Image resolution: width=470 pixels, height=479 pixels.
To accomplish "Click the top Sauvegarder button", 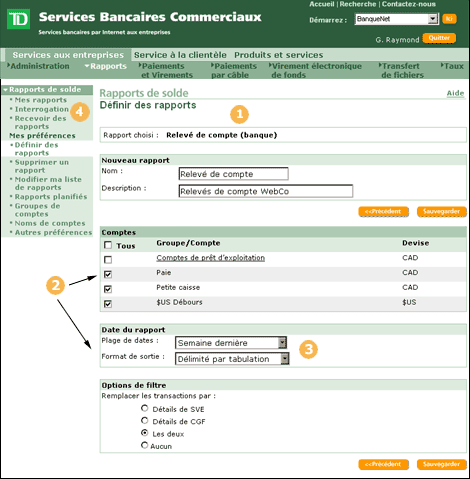I will coord(441,212).
